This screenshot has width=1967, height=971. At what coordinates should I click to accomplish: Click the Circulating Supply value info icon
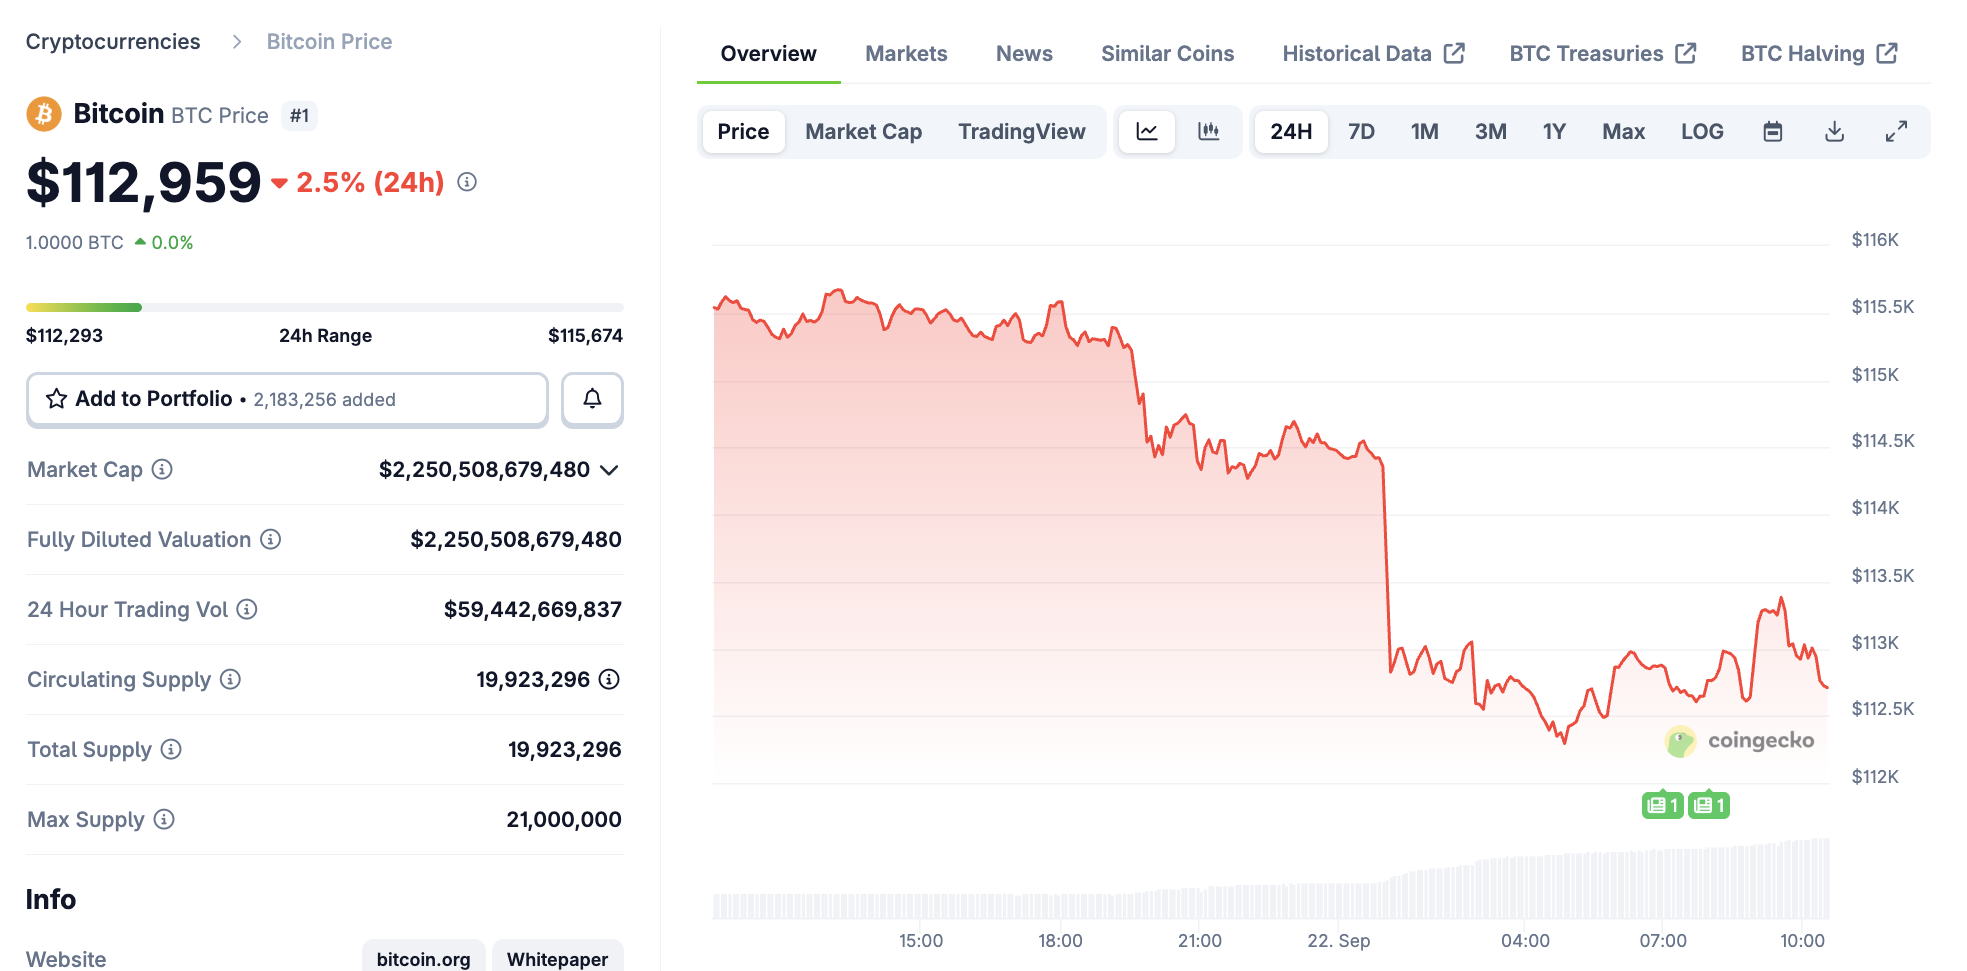coord(609,679)
